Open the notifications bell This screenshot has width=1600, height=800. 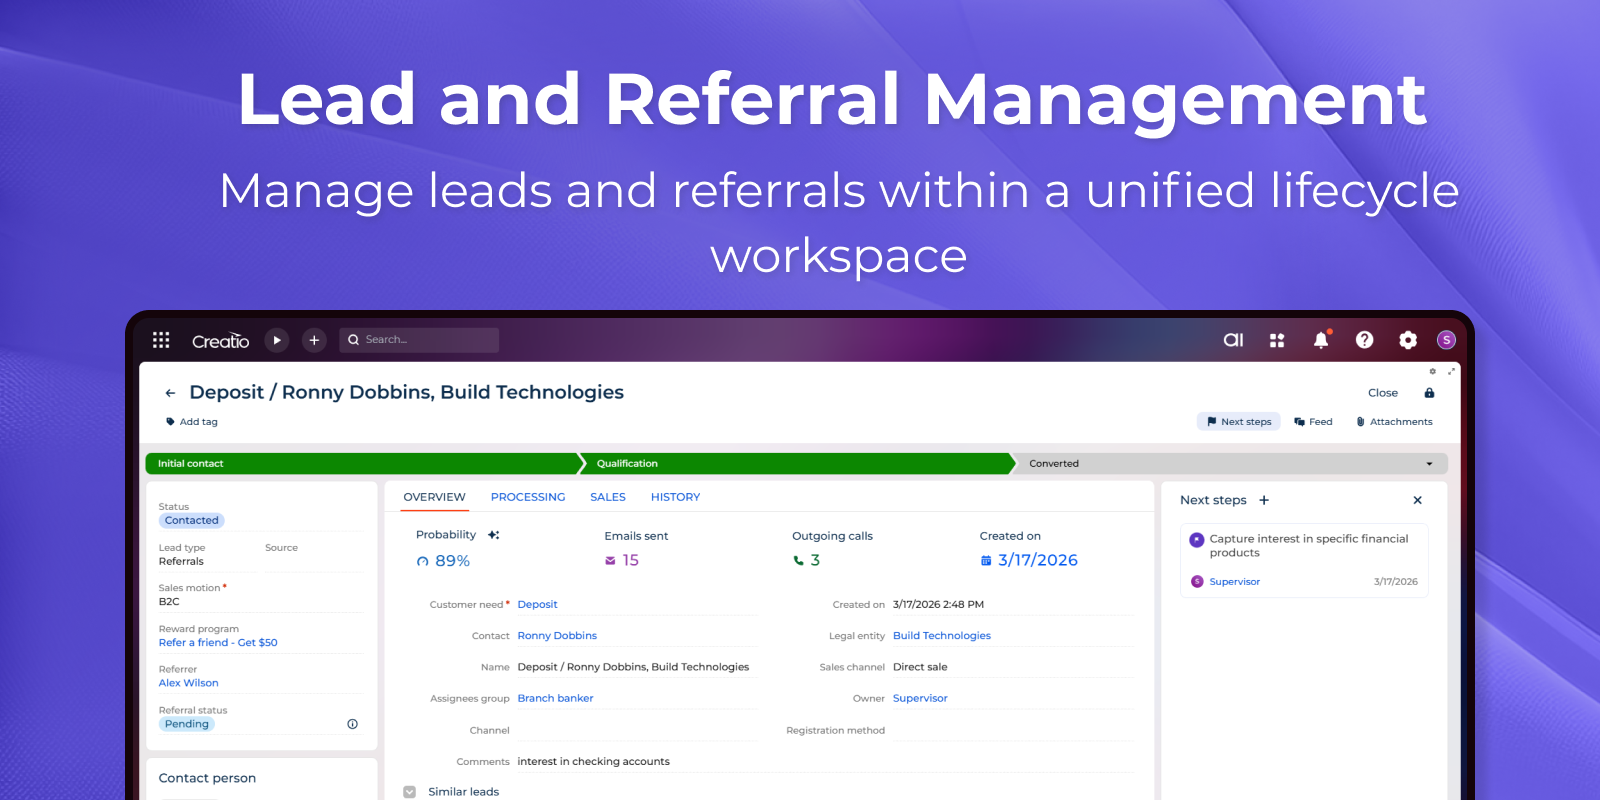coord(1321,340)
